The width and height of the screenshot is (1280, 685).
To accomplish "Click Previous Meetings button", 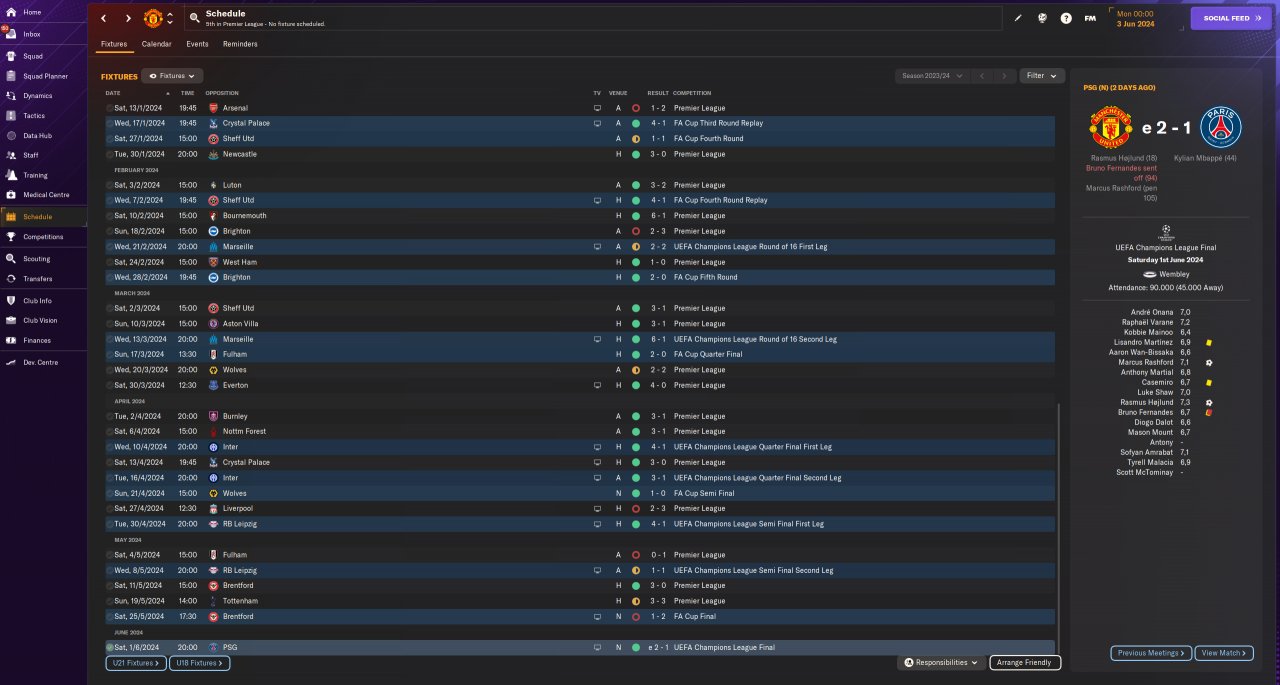I will 1151,653.
